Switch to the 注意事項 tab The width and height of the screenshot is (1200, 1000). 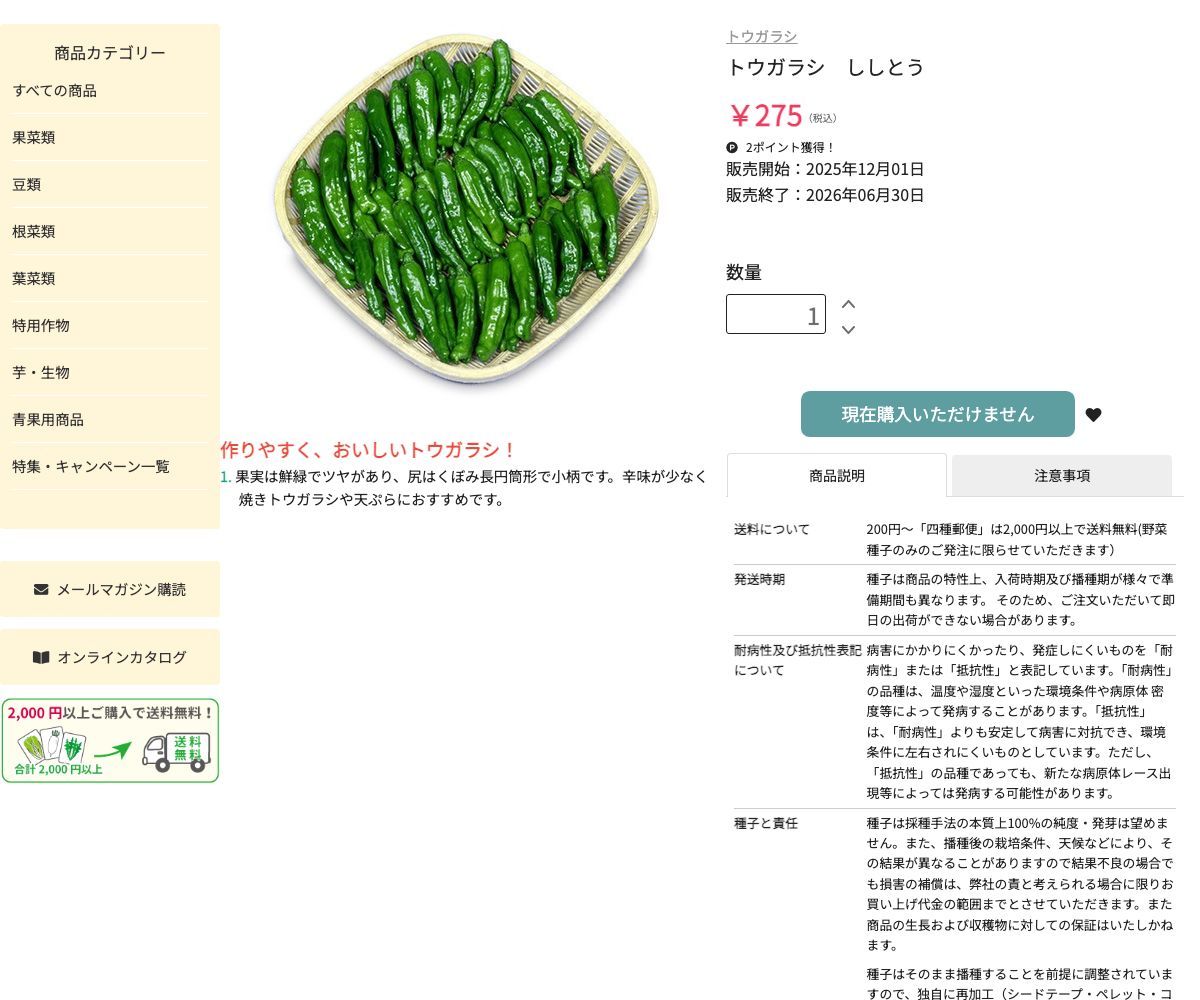[x=1062, y=476]
